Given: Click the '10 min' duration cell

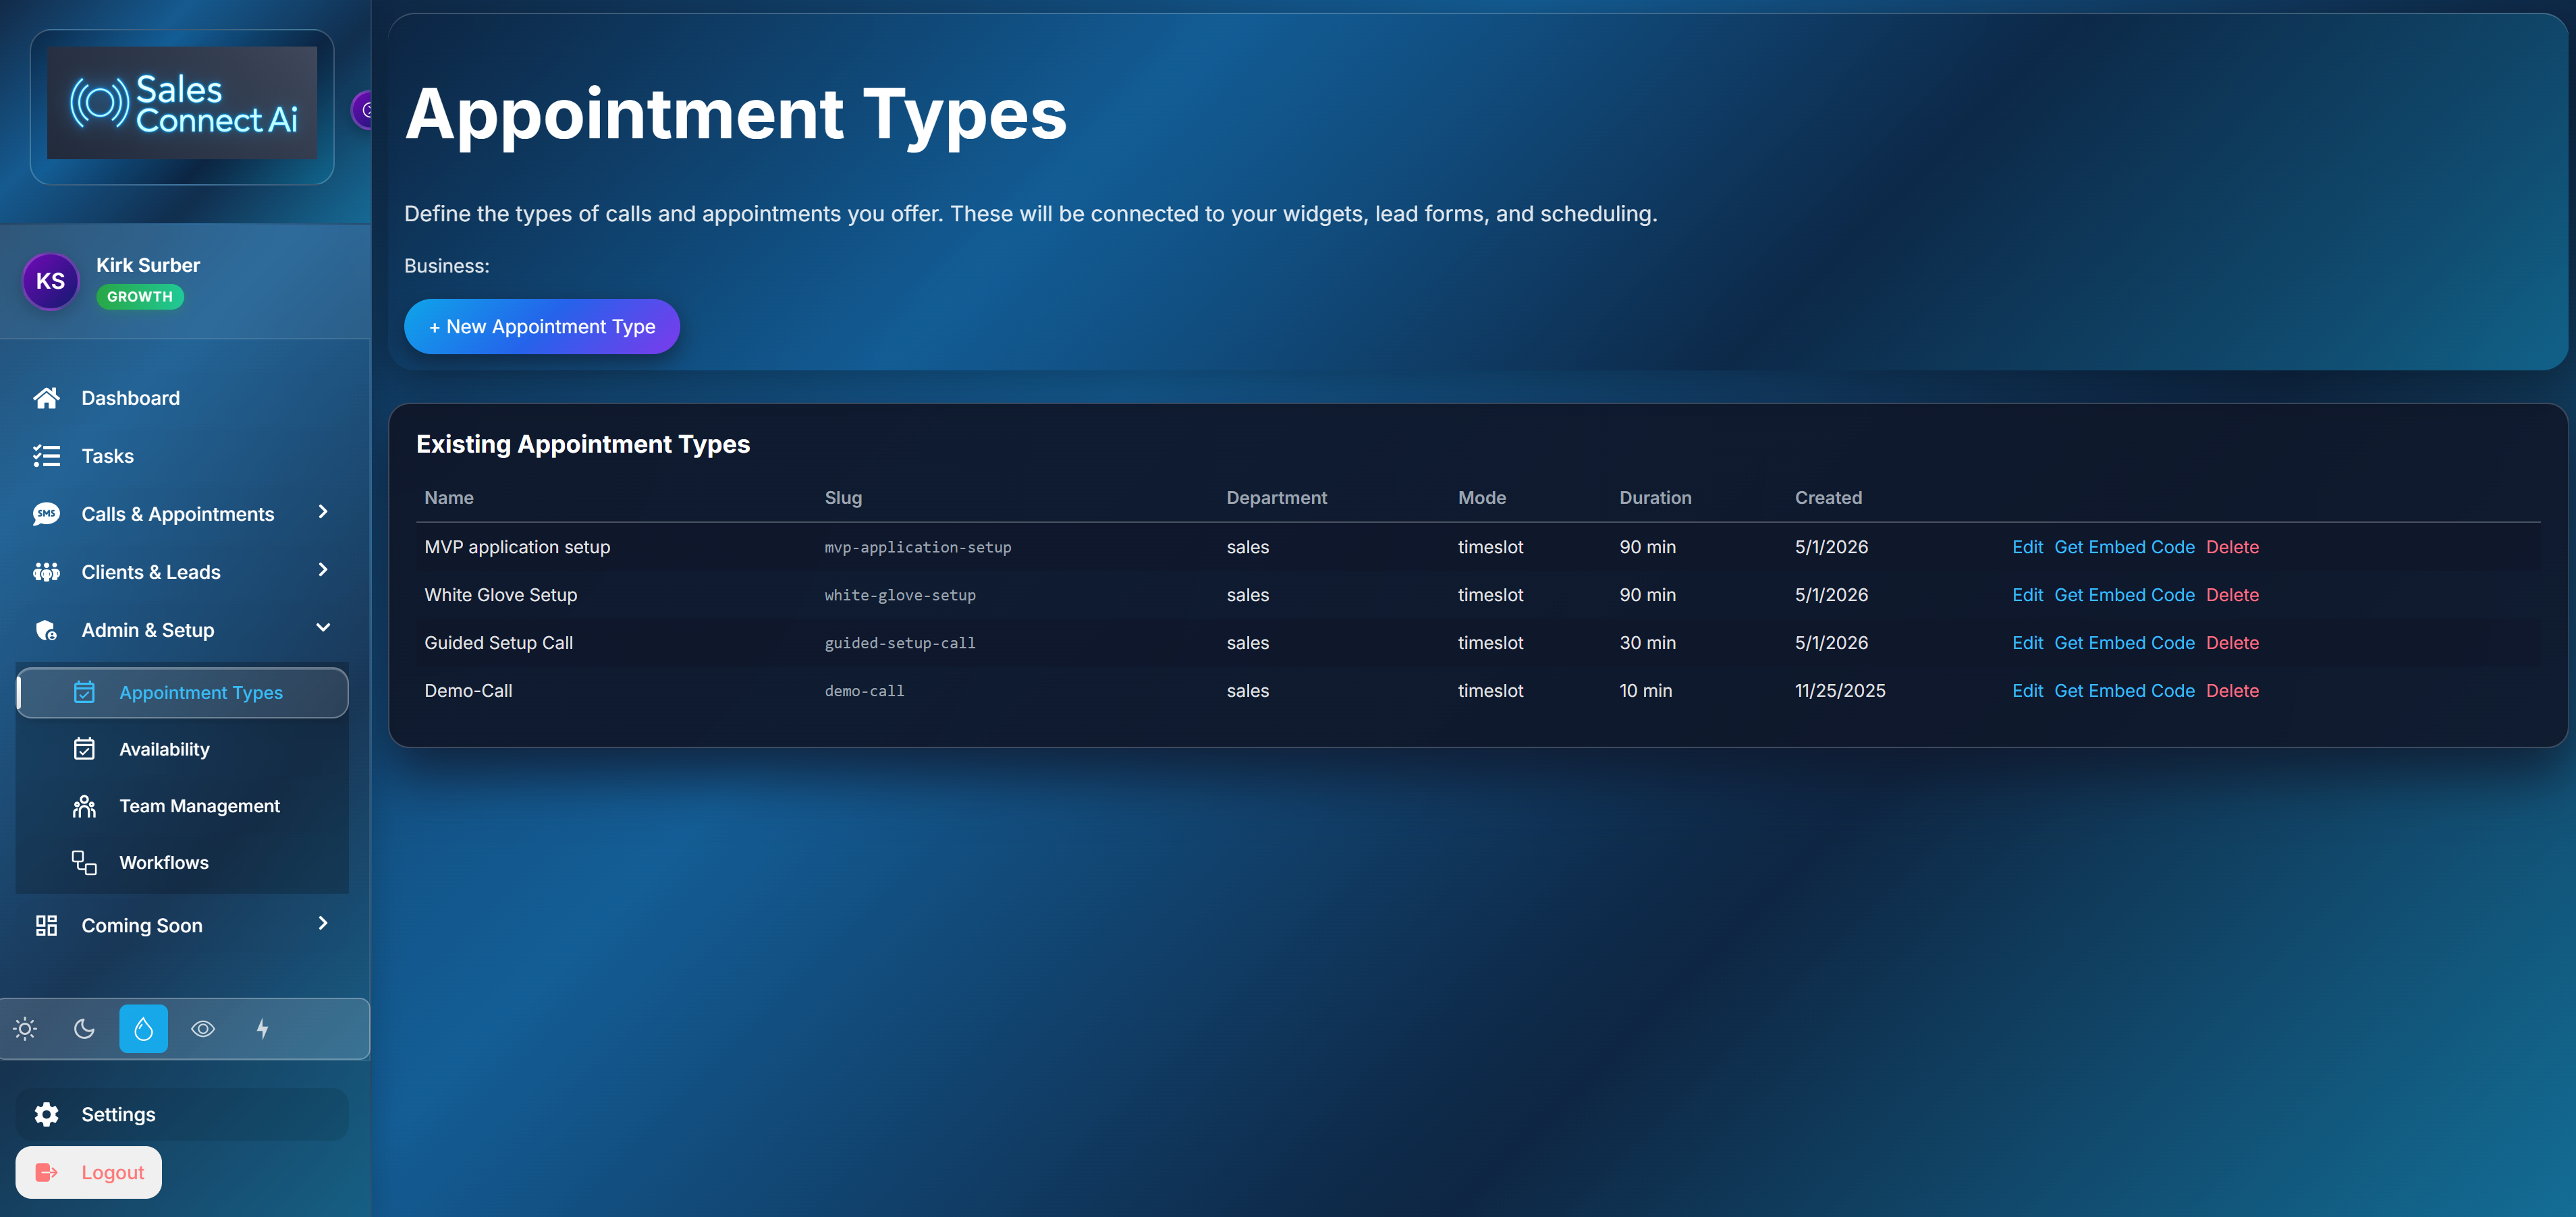Looking at the screenshot, I should (x=1645, y=691).
